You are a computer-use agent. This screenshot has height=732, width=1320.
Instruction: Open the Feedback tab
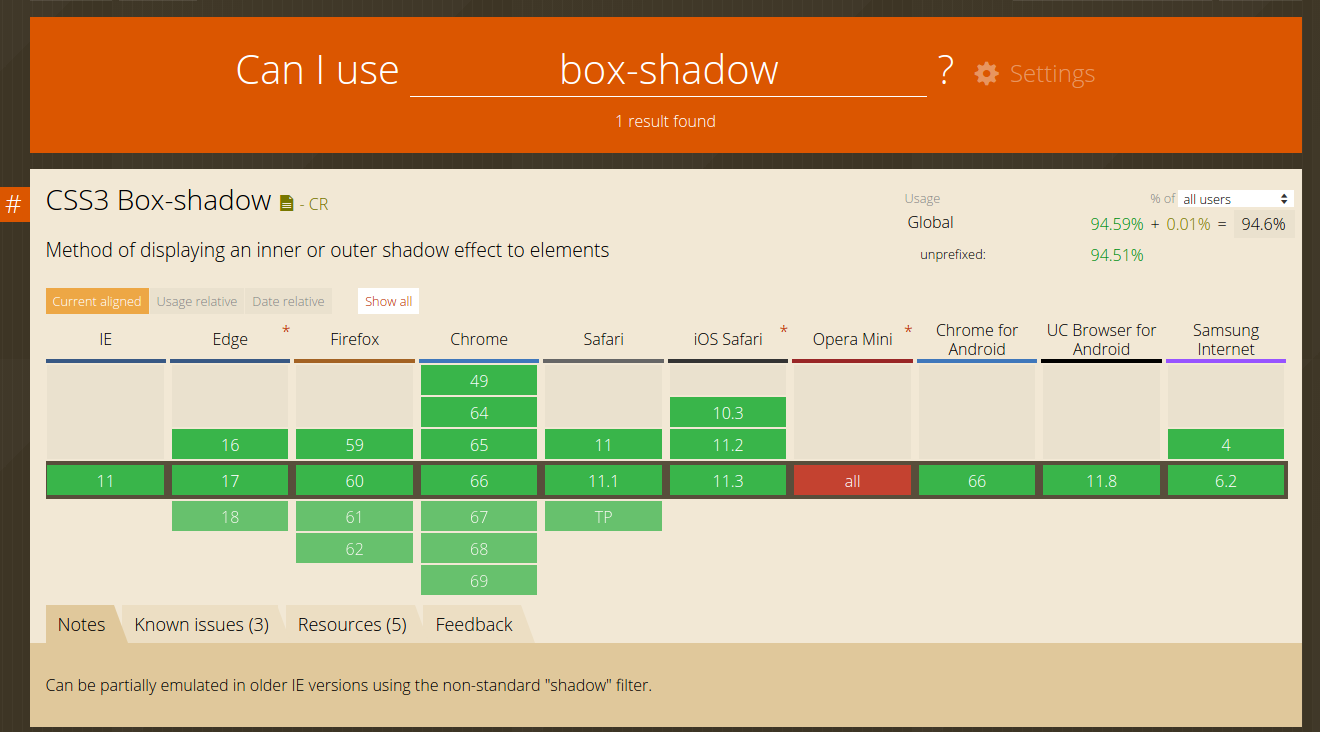pos(474,624)
